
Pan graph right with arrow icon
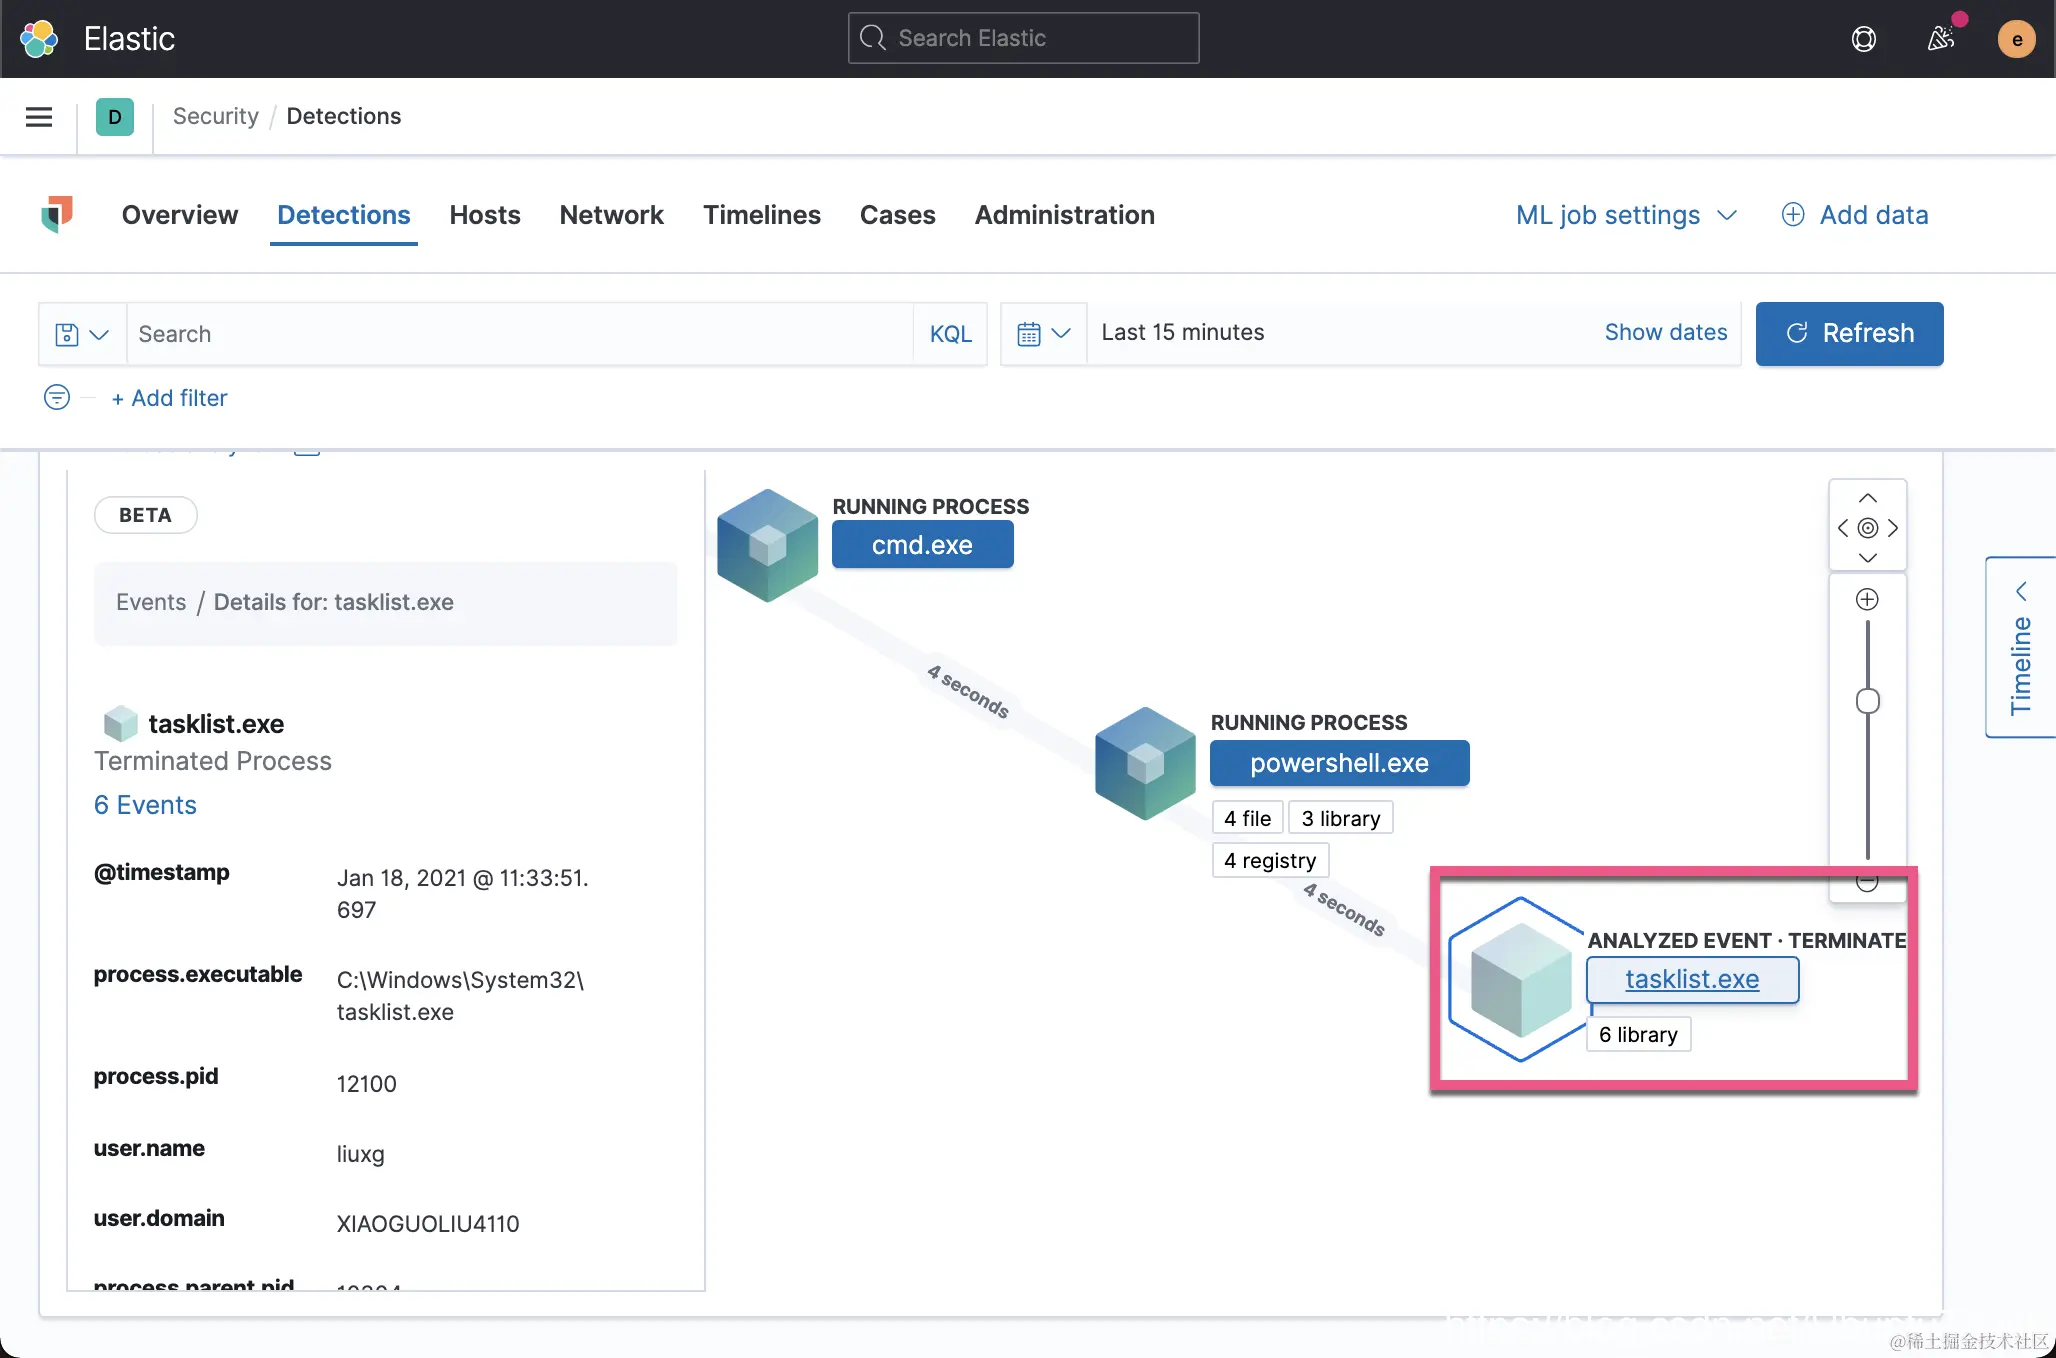1893,528
